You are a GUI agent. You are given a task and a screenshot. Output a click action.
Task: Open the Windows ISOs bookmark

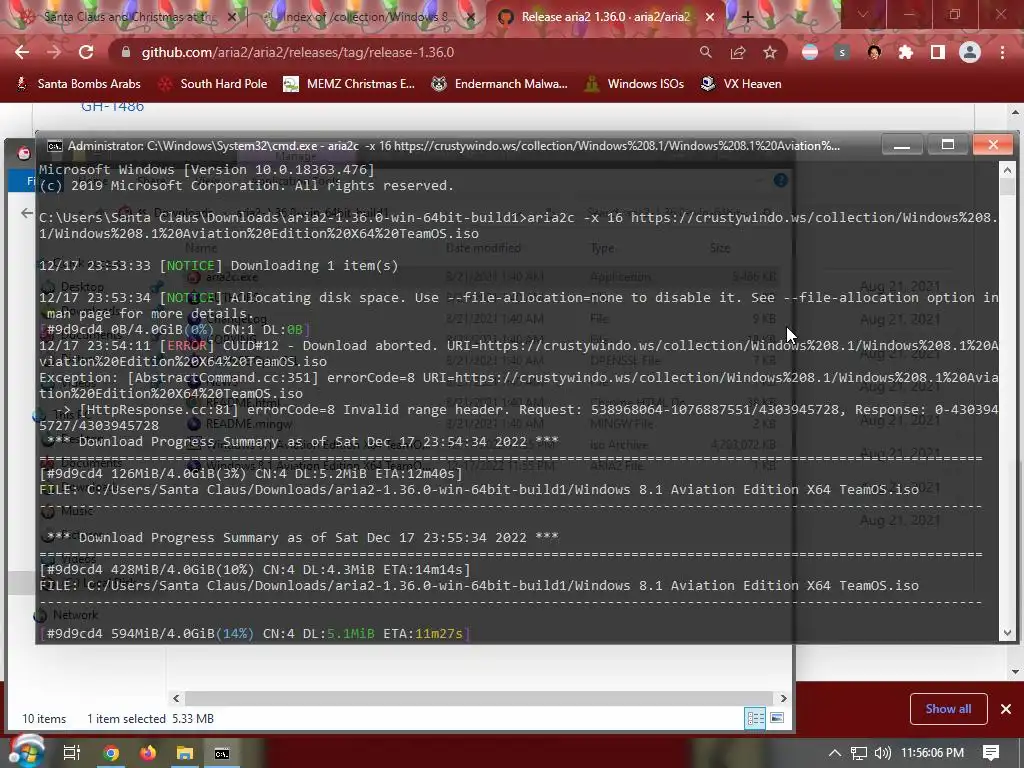pos(635,84)
